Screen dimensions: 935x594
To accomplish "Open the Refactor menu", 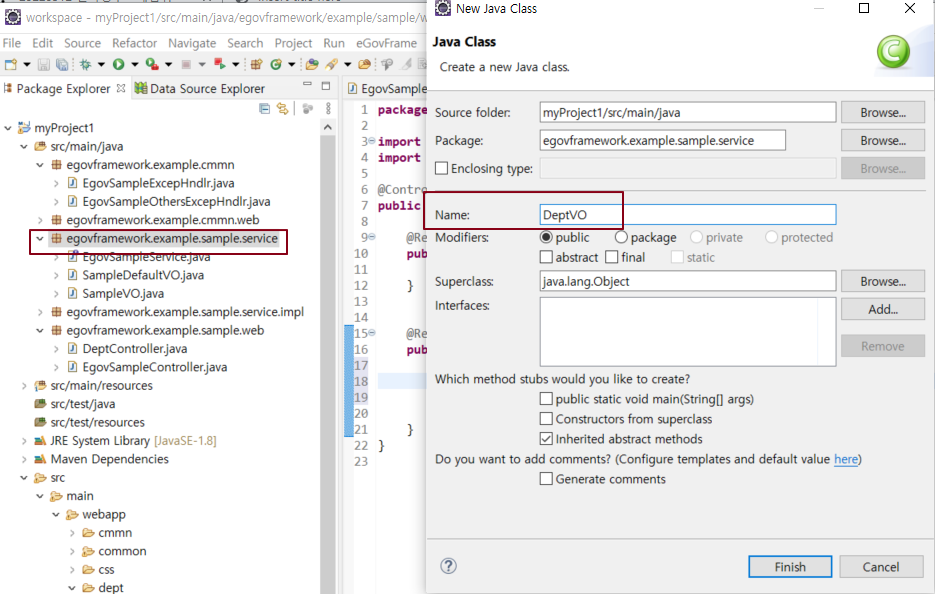I will coord(134,43).
